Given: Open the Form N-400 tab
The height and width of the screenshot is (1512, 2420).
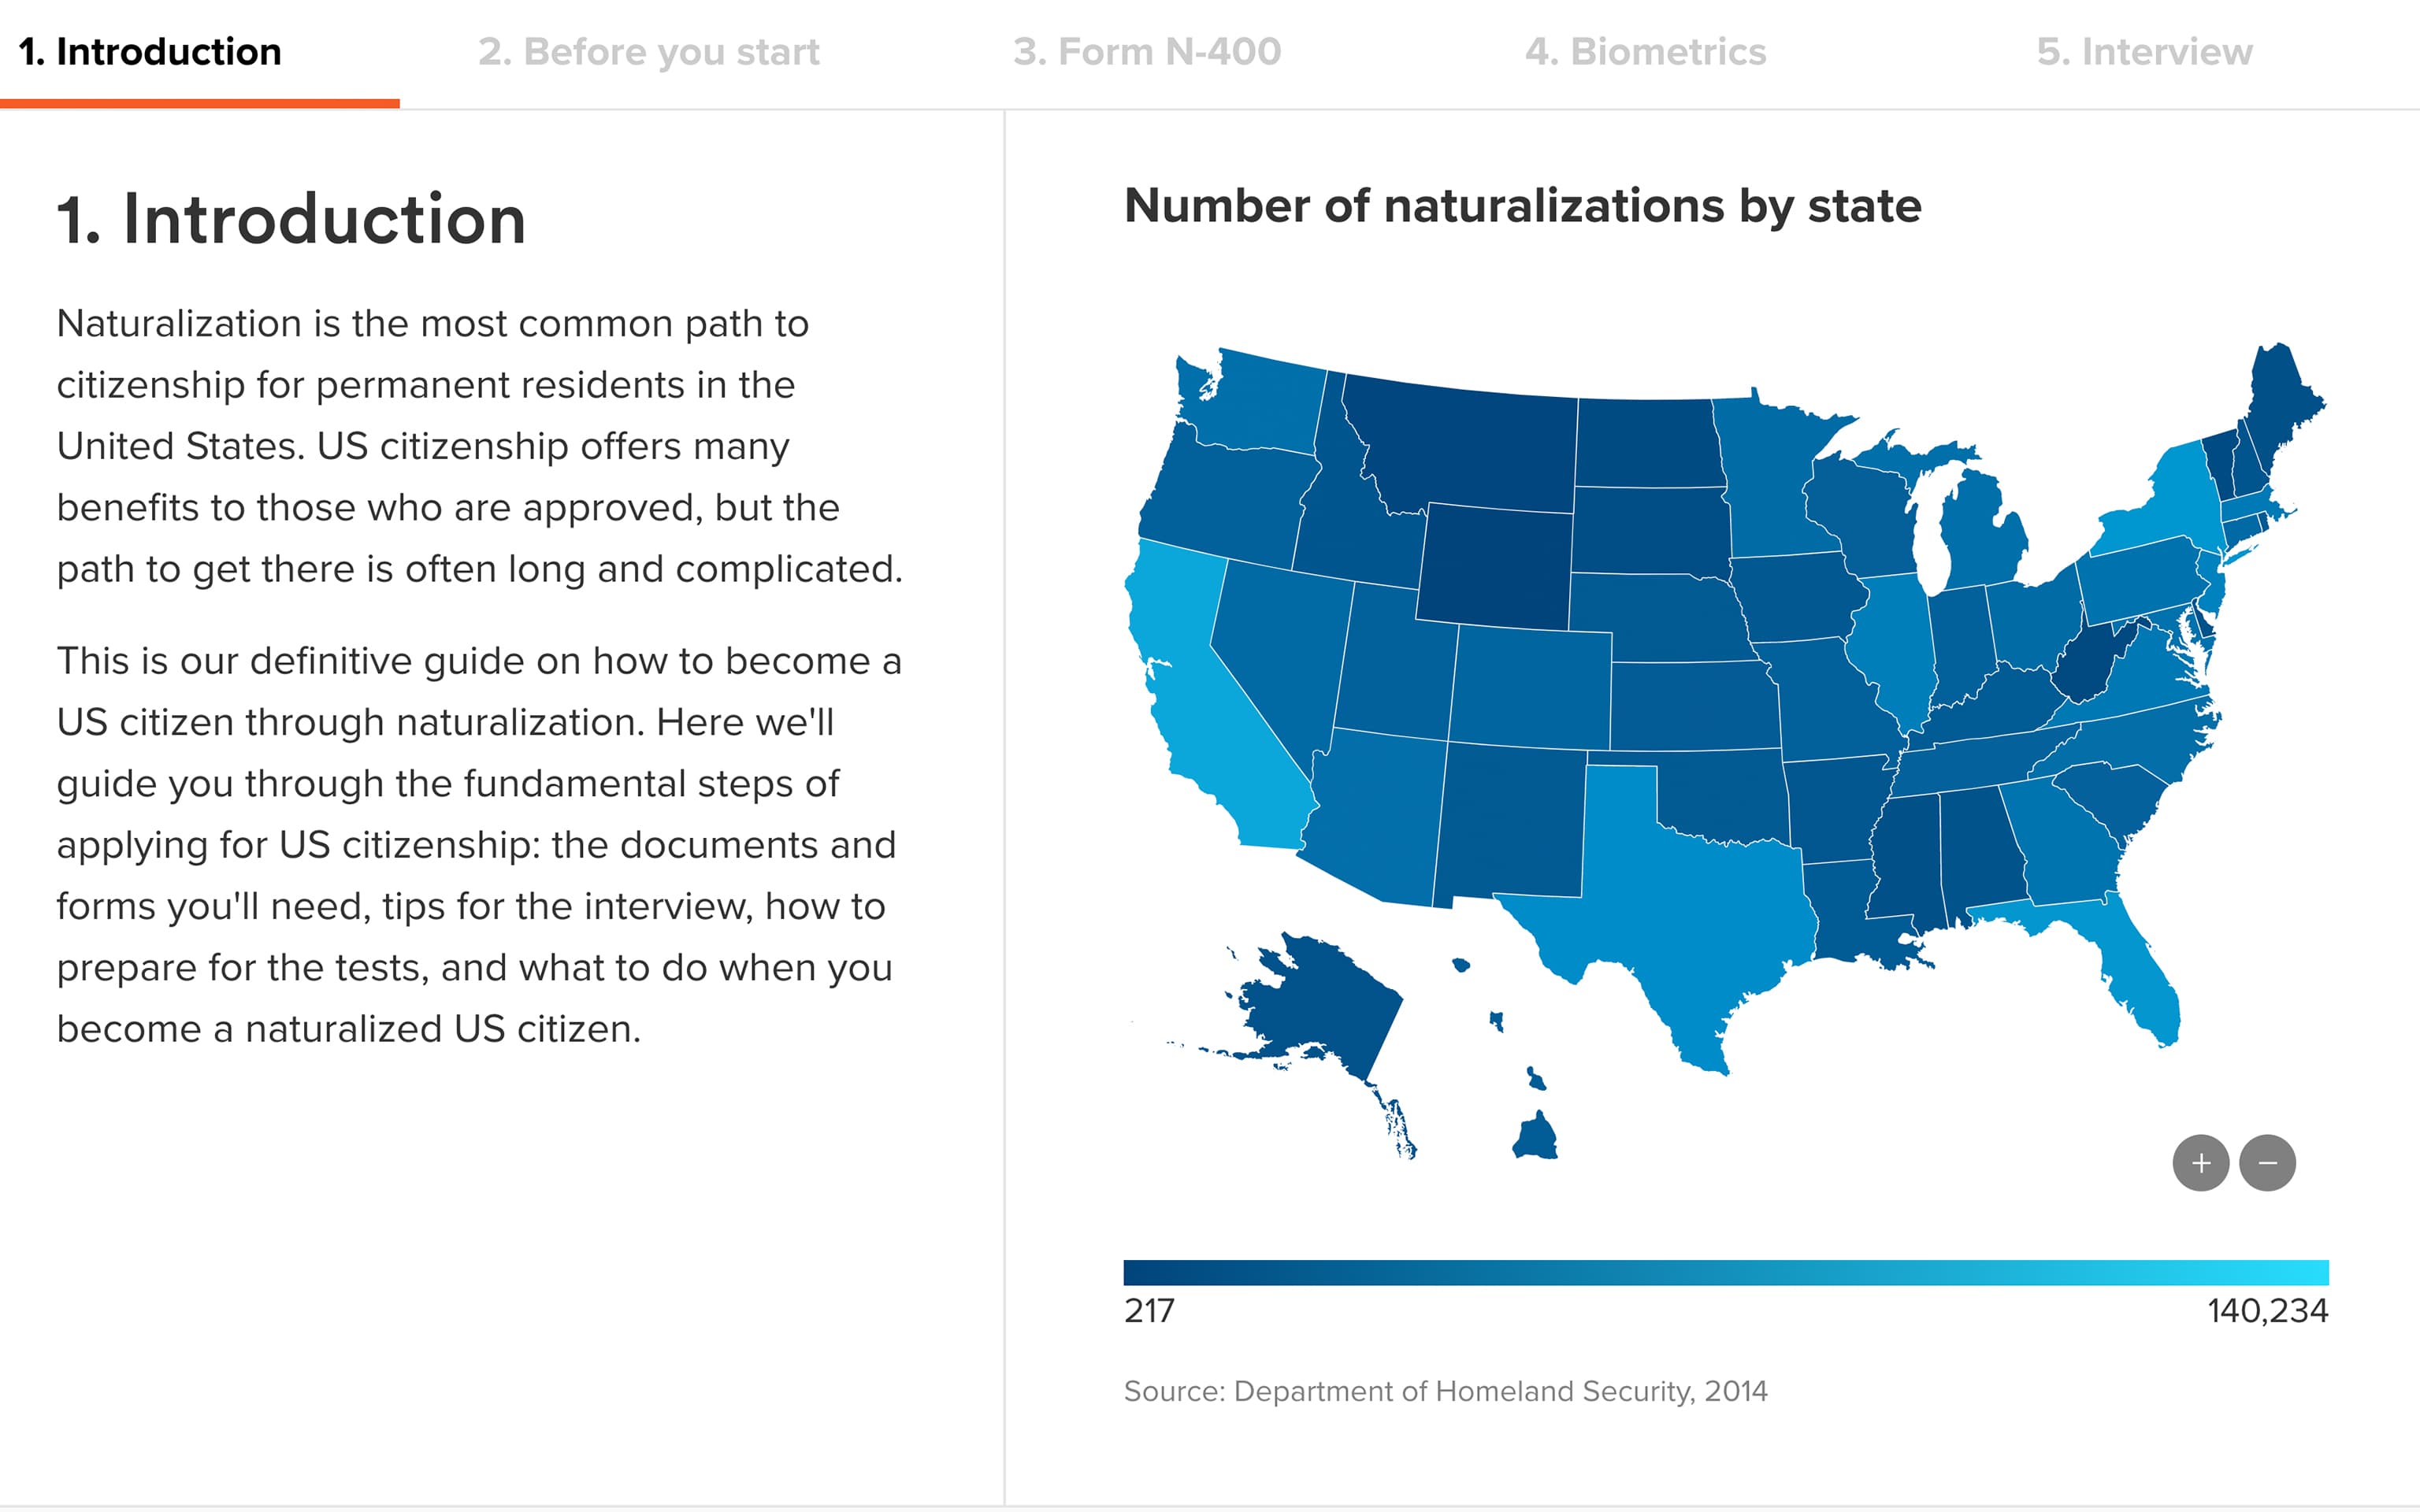Looking at the screenshot, I should click(1146, 52).
